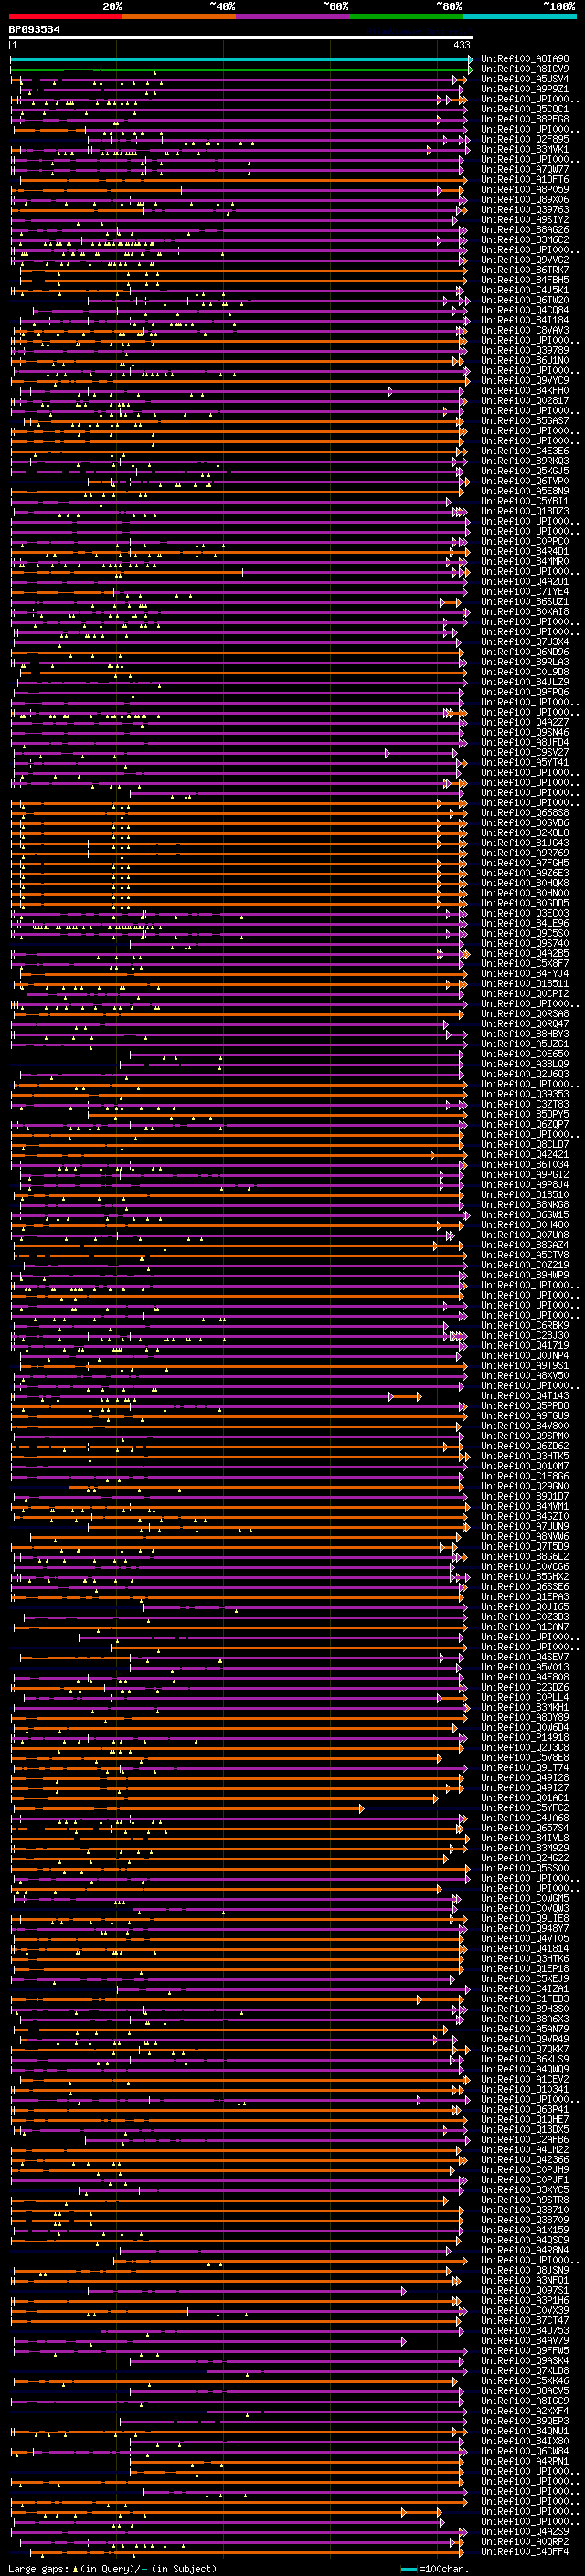This screenshot has width=585, height=2576.
Task: Click hit label UniRef100_Q39789
Action: (525, 350)
